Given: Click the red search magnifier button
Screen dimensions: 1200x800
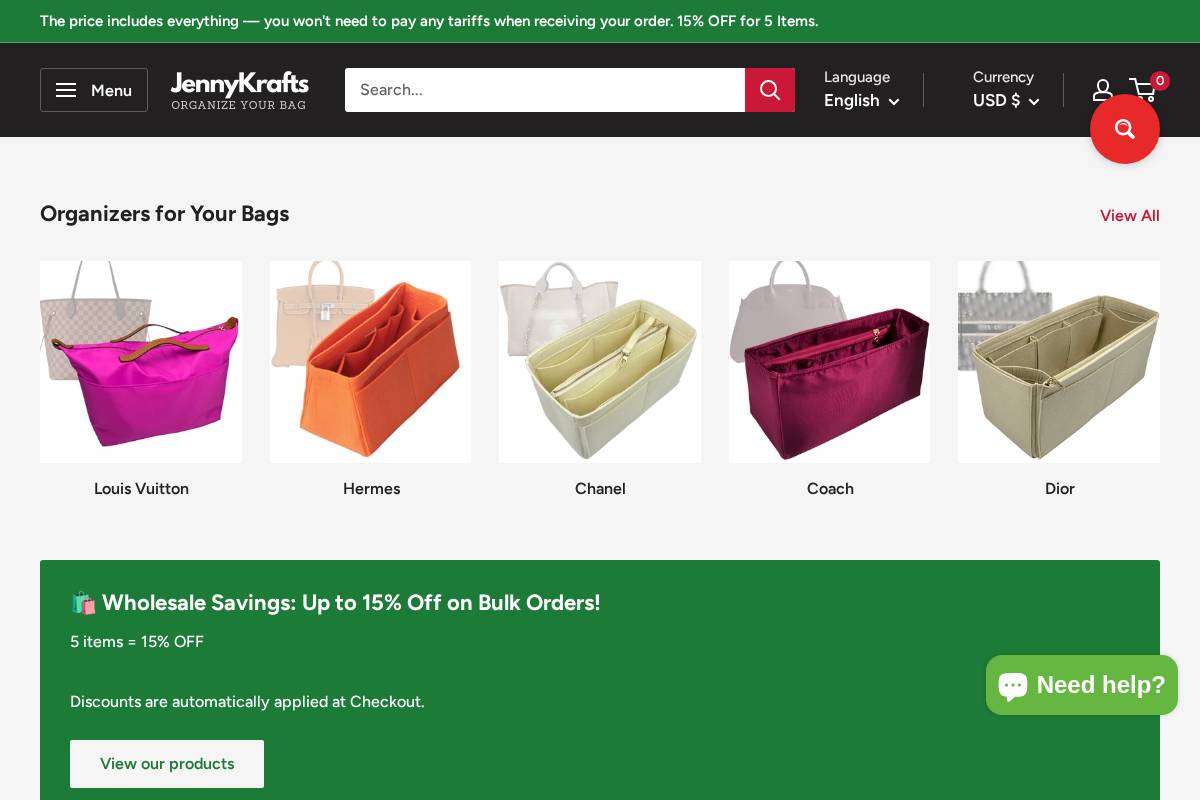Looking at the screenshot, I should pos(770,90).
